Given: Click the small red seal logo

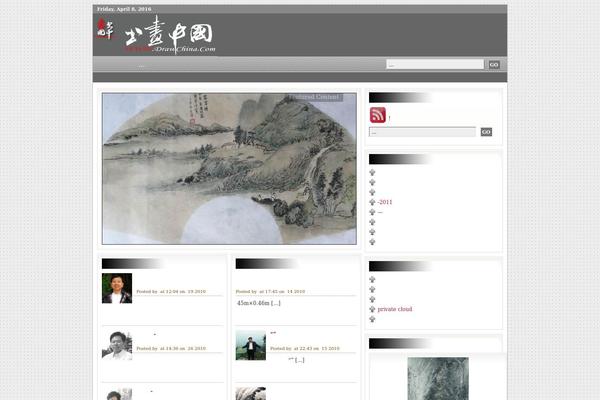Looking at the screenshot, I should (x=105, y=29).
